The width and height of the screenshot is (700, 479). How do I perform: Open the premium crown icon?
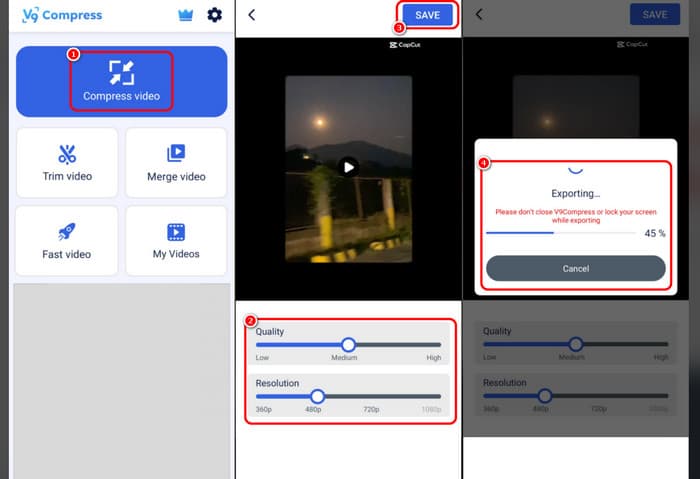[185, 15]
